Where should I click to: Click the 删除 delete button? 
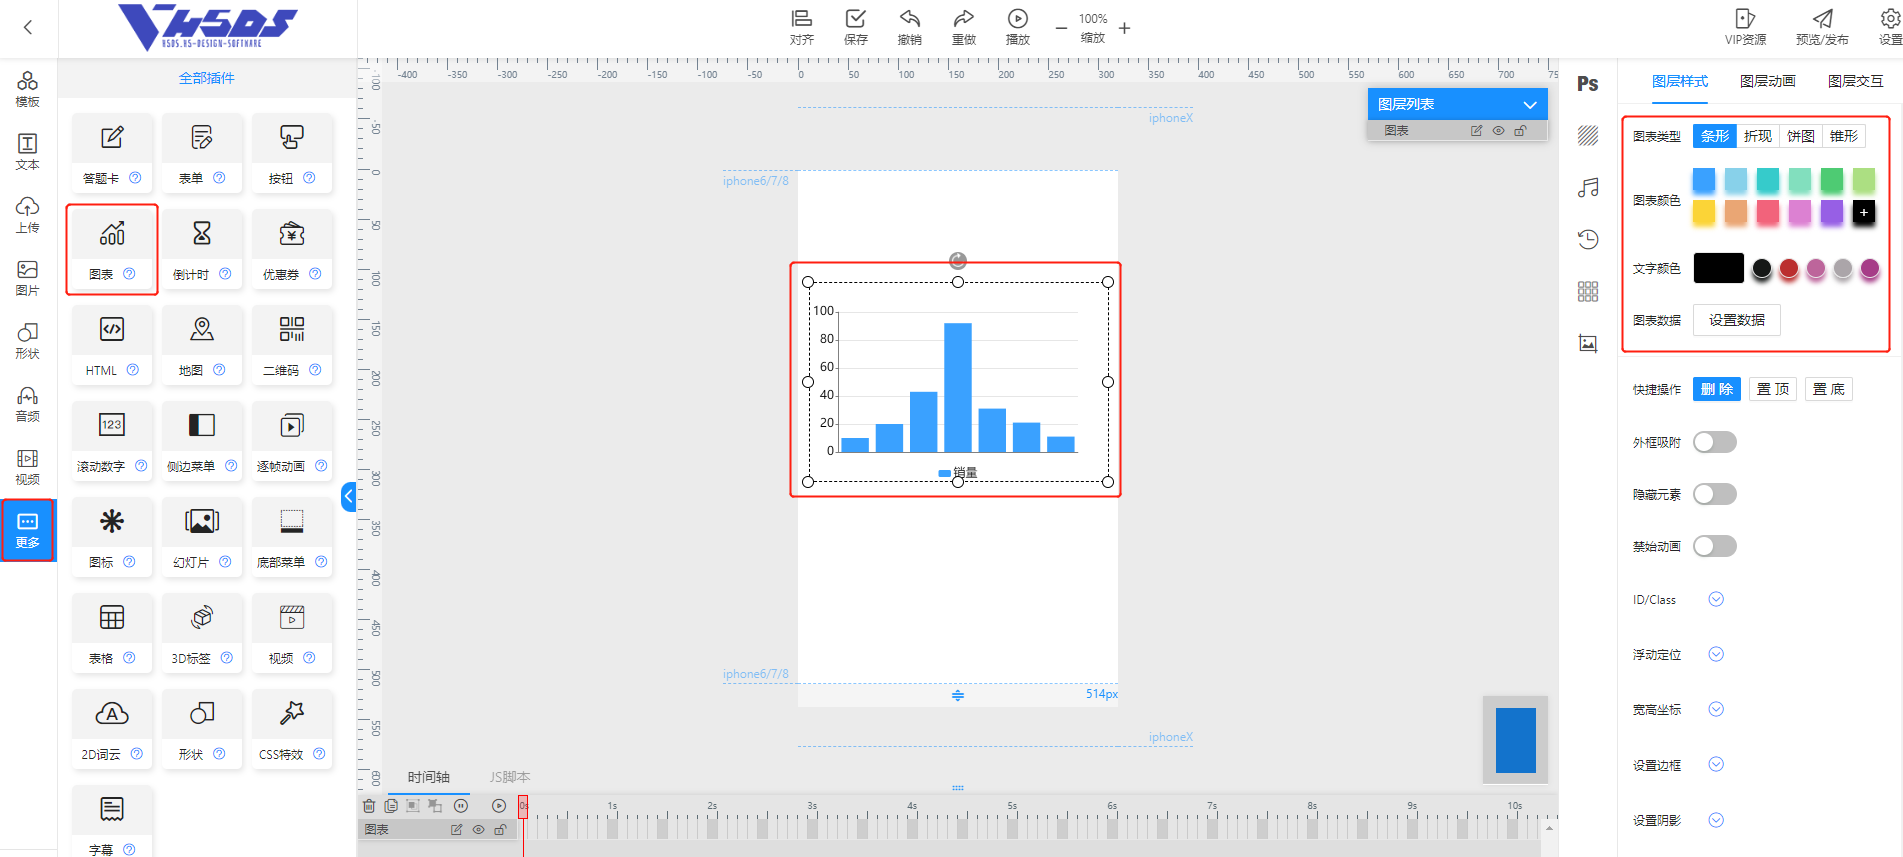(x=1717, y=389)
